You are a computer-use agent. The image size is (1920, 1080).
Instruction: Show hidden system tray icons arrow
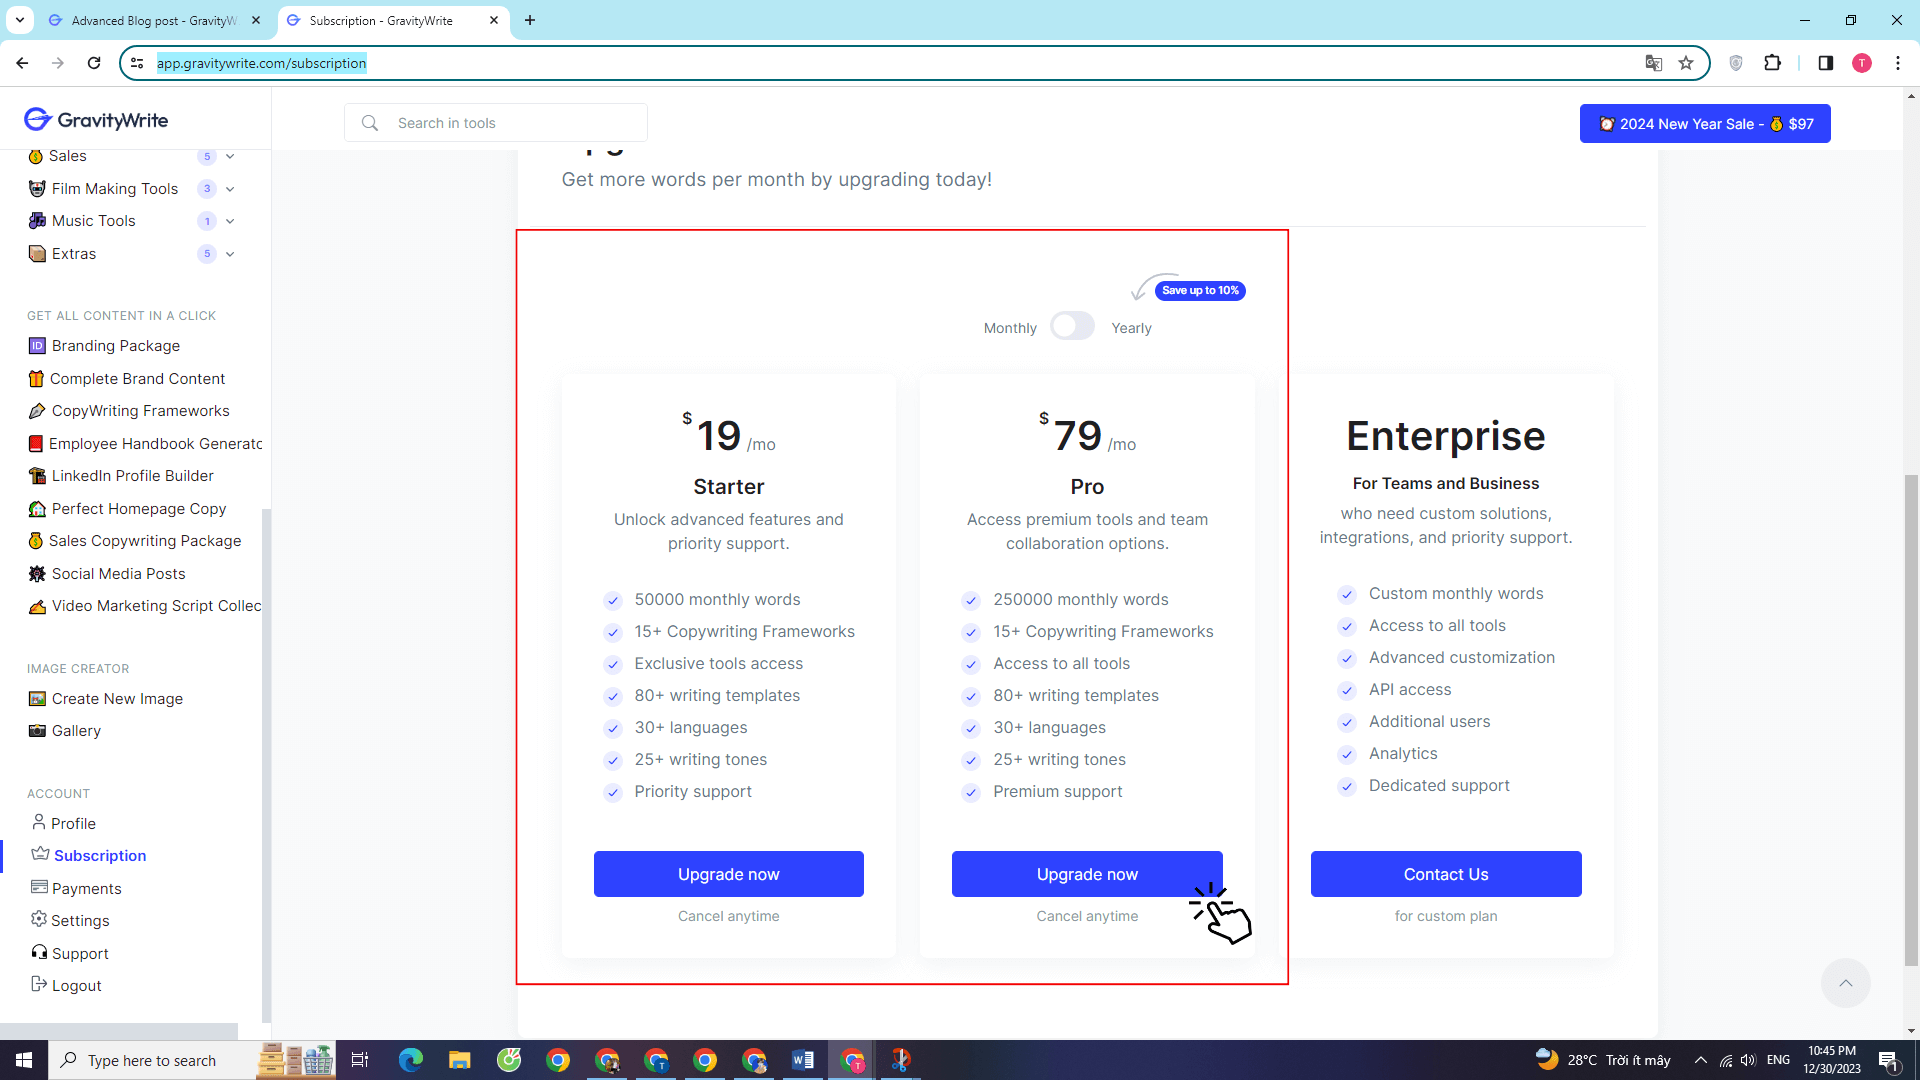click(1701, 1060)
